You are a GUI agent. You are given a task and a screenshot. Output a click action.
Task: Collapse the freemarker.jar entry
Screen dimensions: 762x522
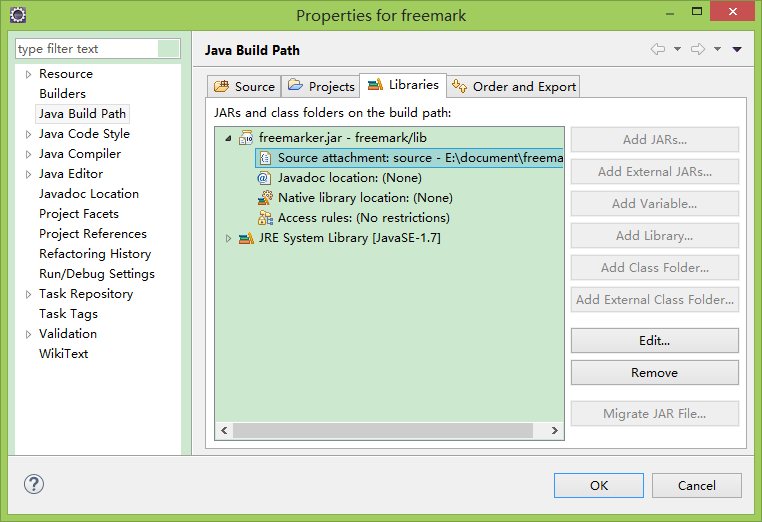[228, 139]
